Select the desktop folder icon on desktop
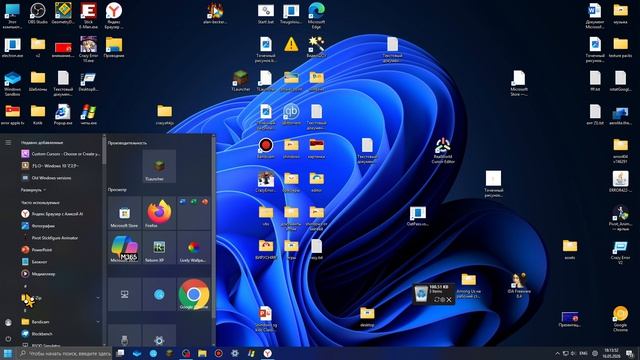Screen dimensions: 640x360 click(367, 317)
